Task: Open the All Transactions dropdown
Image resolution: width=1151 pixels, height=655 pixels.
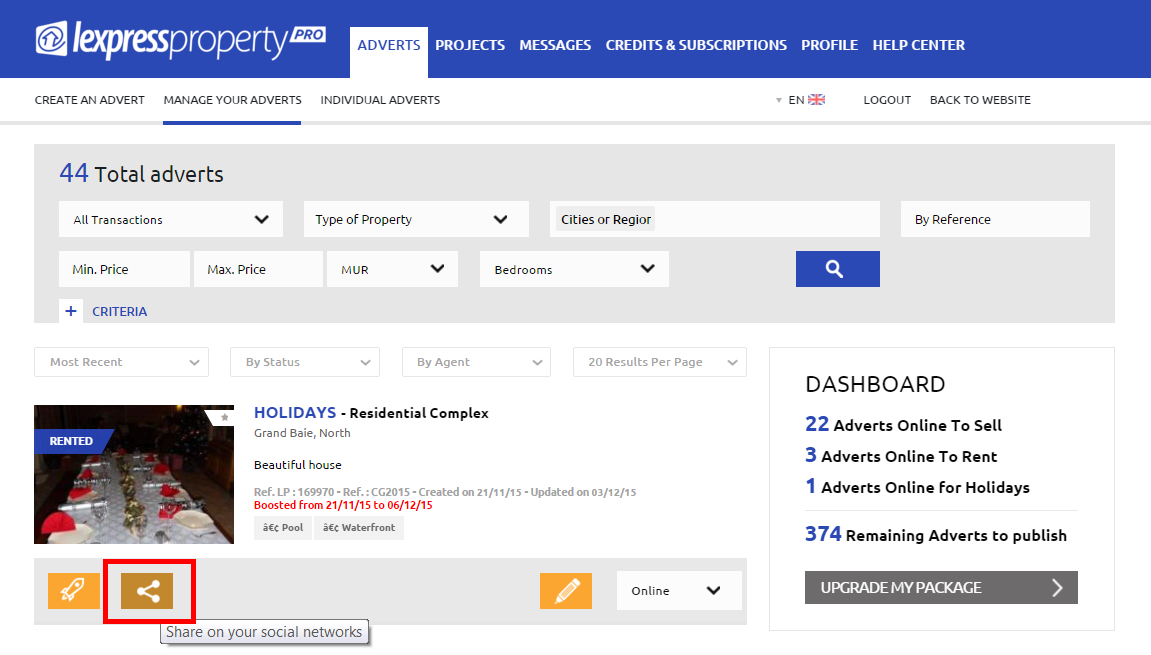Action: click(x=171, y=220)
